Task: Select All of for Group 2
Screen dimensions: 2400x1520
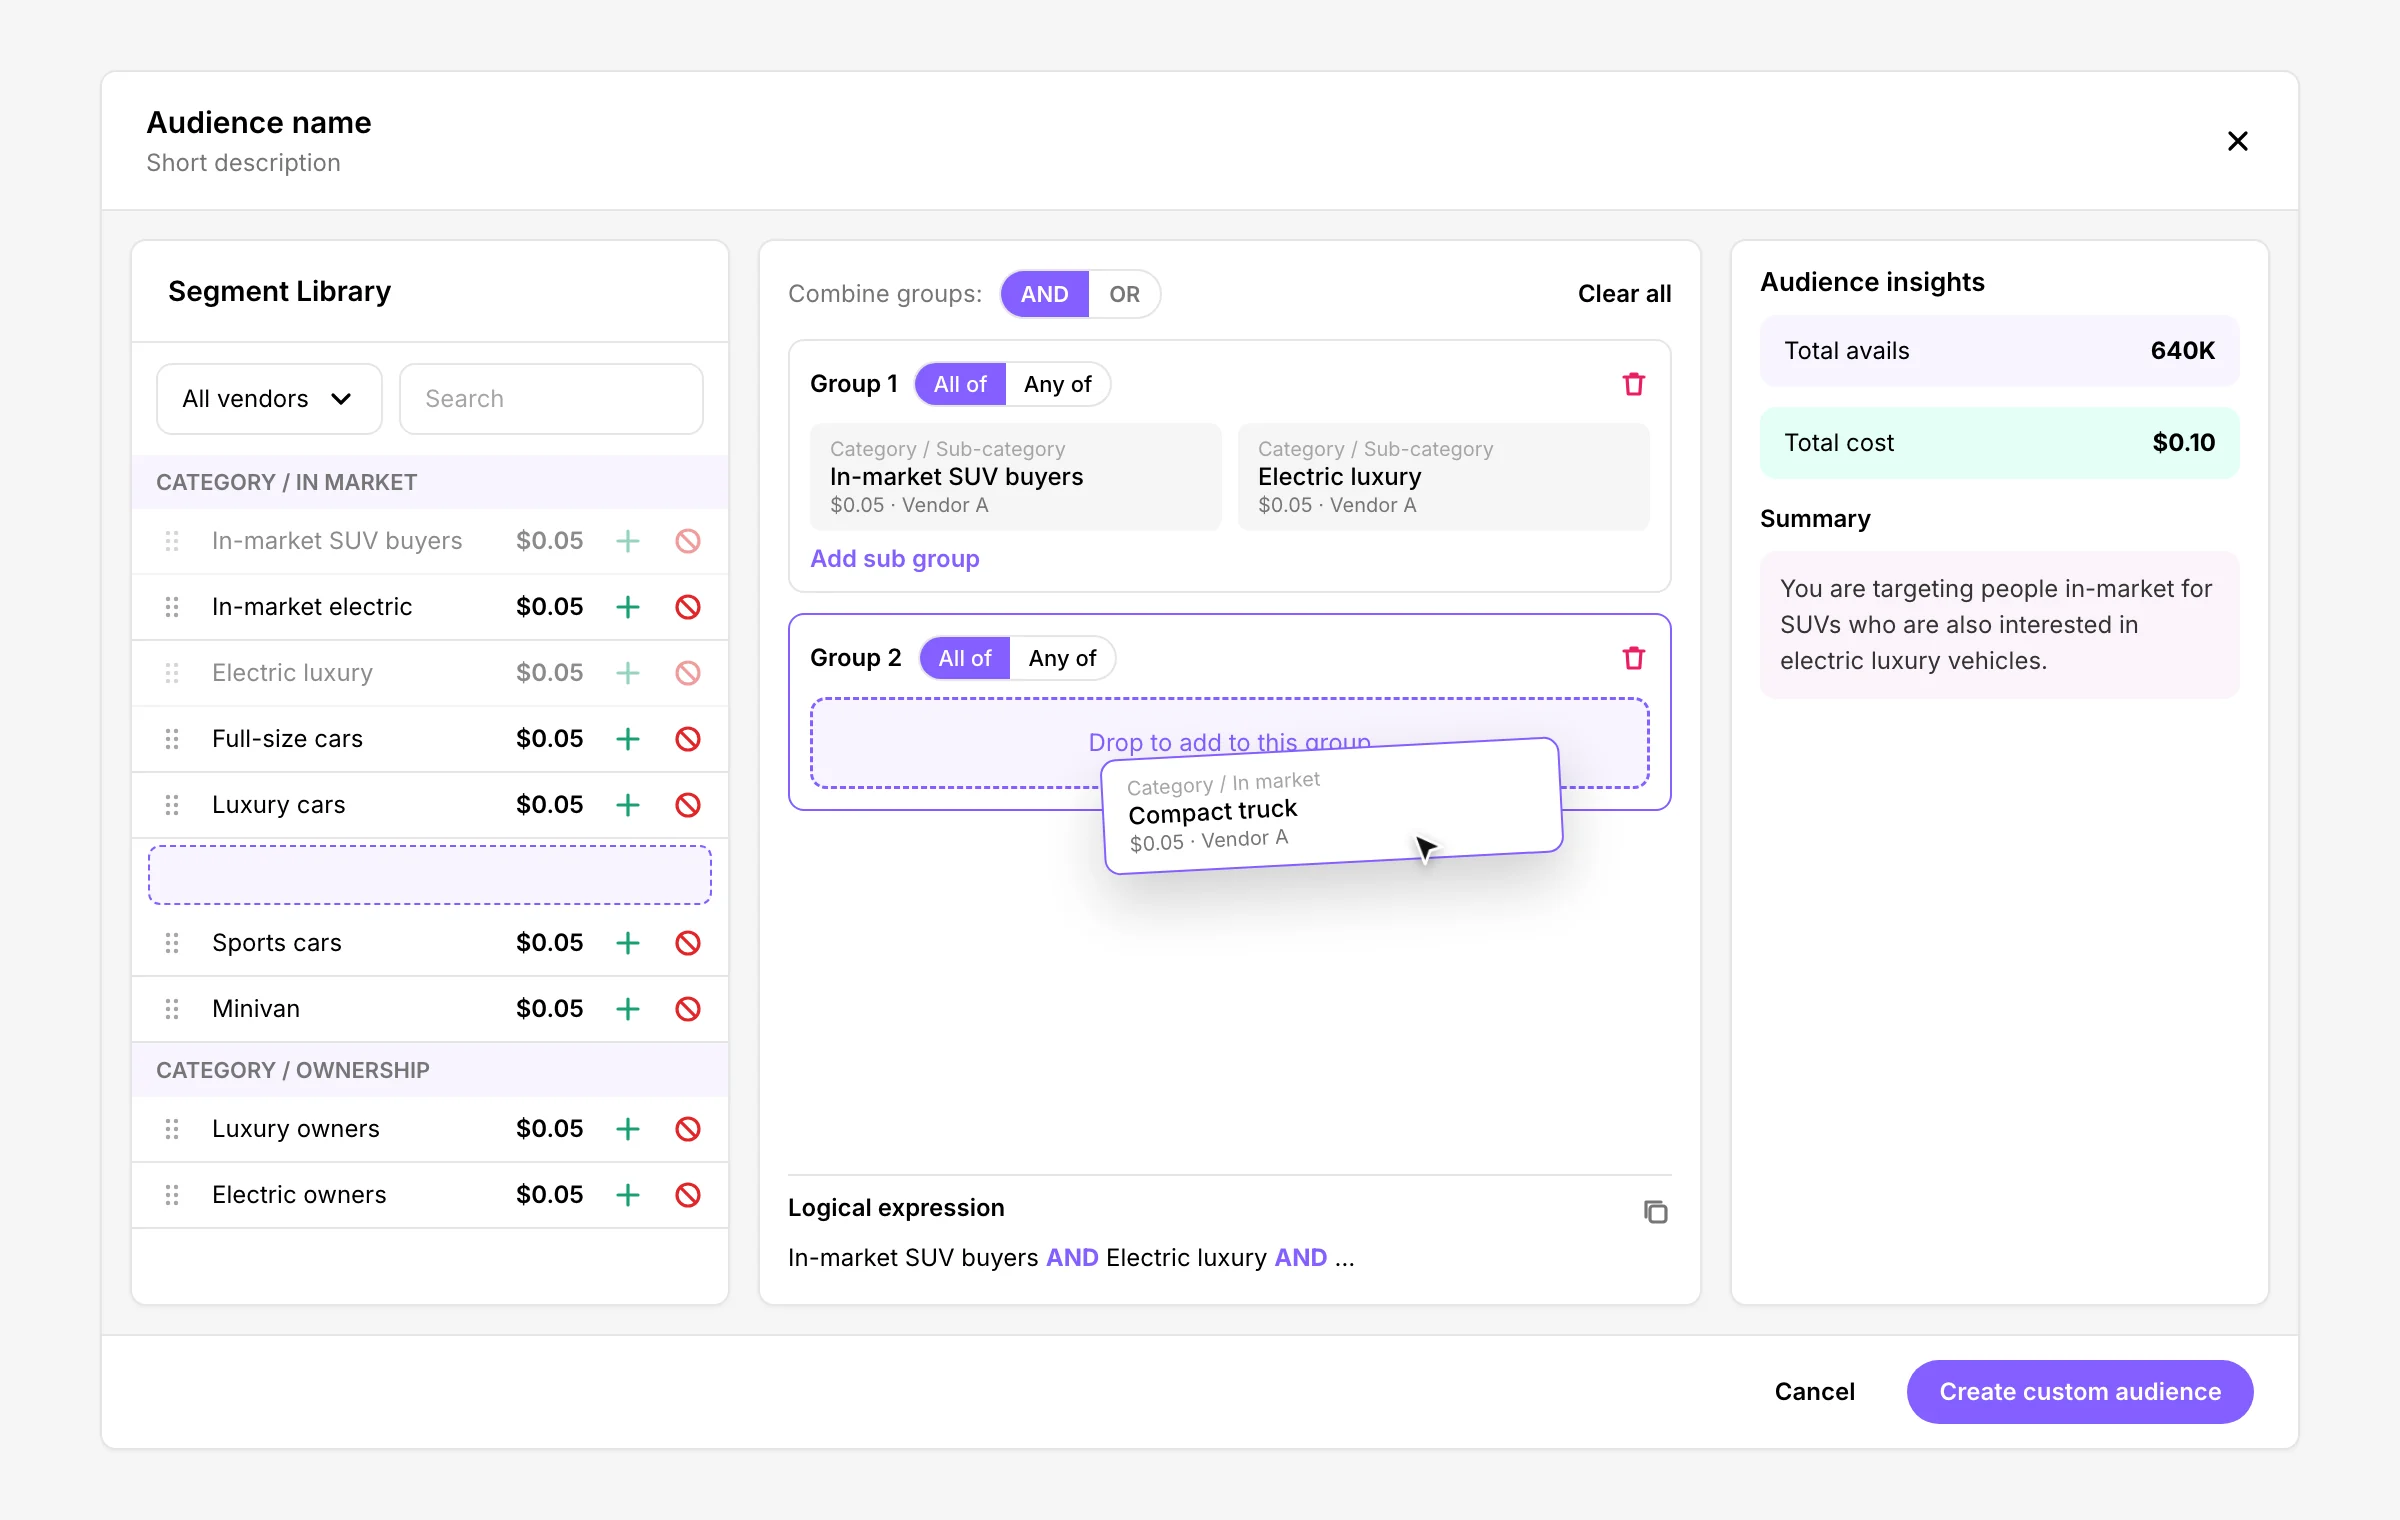Action: click(x=965, y=658)
